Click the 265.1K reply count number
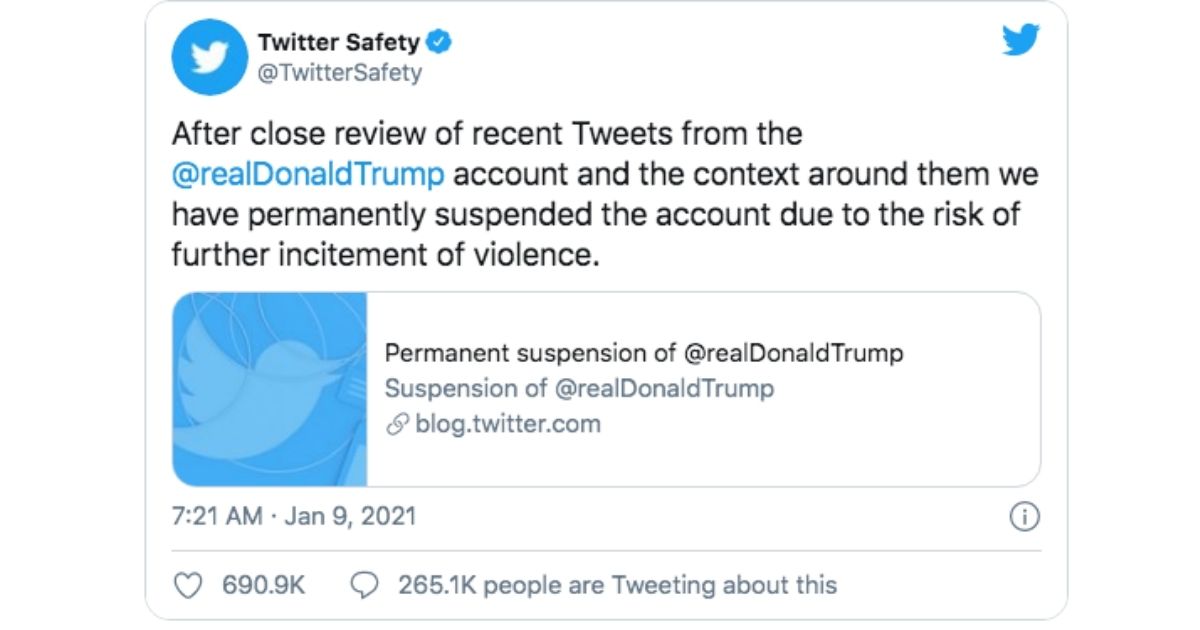The width and height of the screenshot is (1200, 630). pyautogui.click(x=437, y=585)
